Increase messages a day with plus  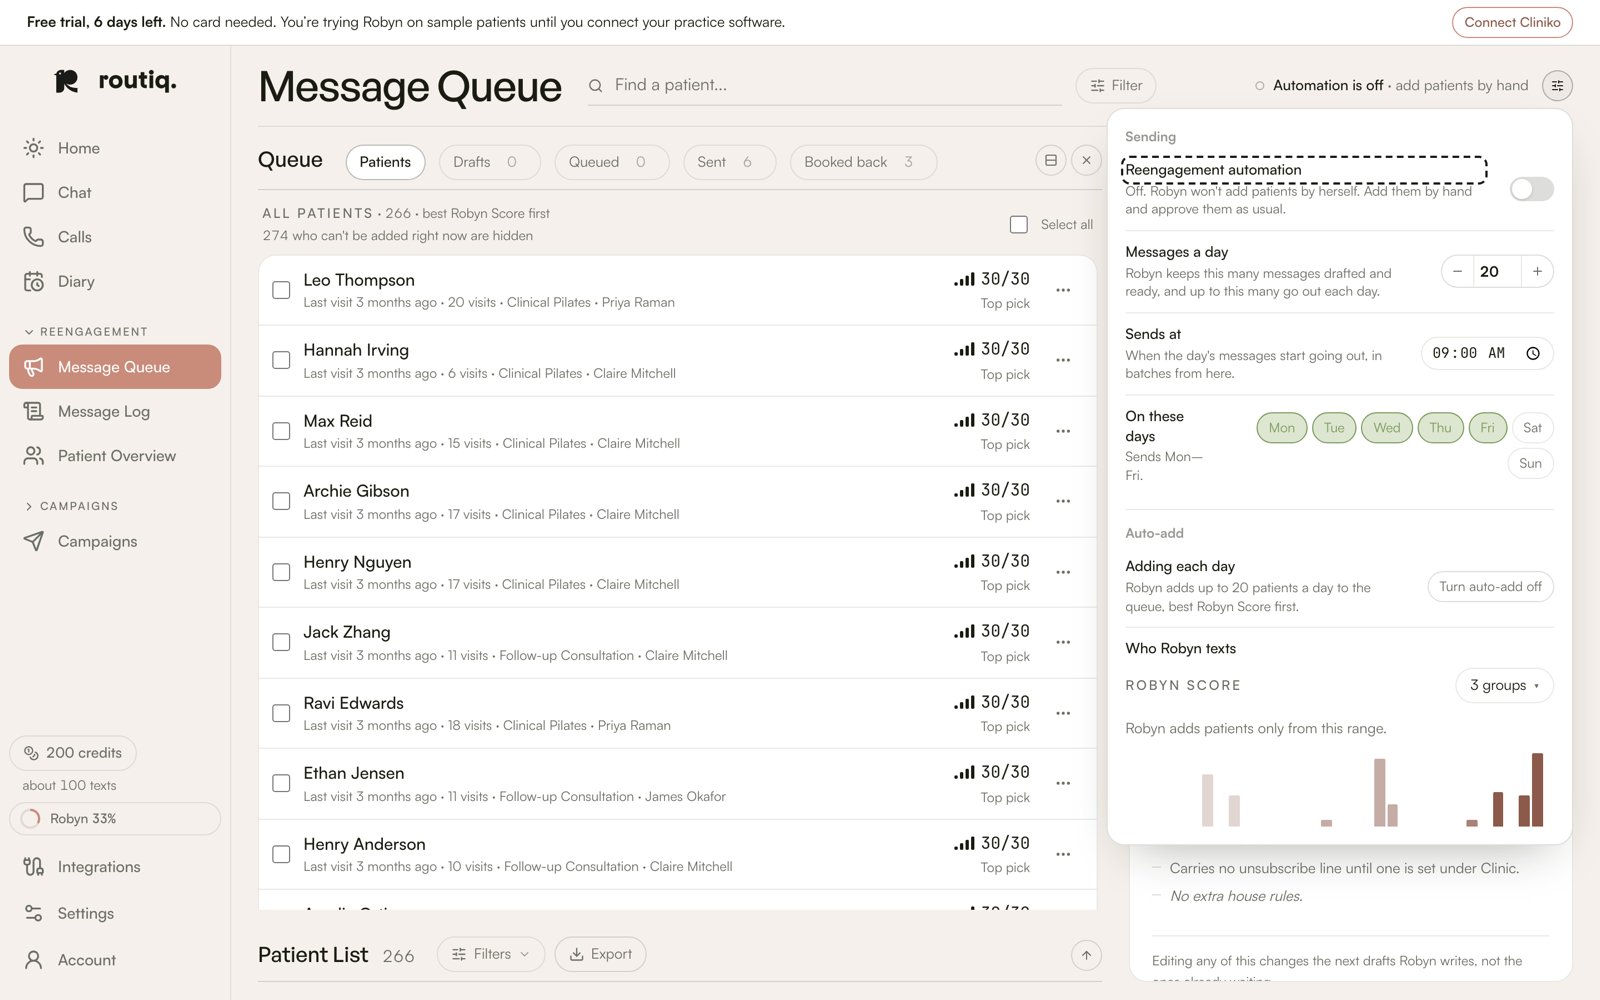tap(1537, 271)
